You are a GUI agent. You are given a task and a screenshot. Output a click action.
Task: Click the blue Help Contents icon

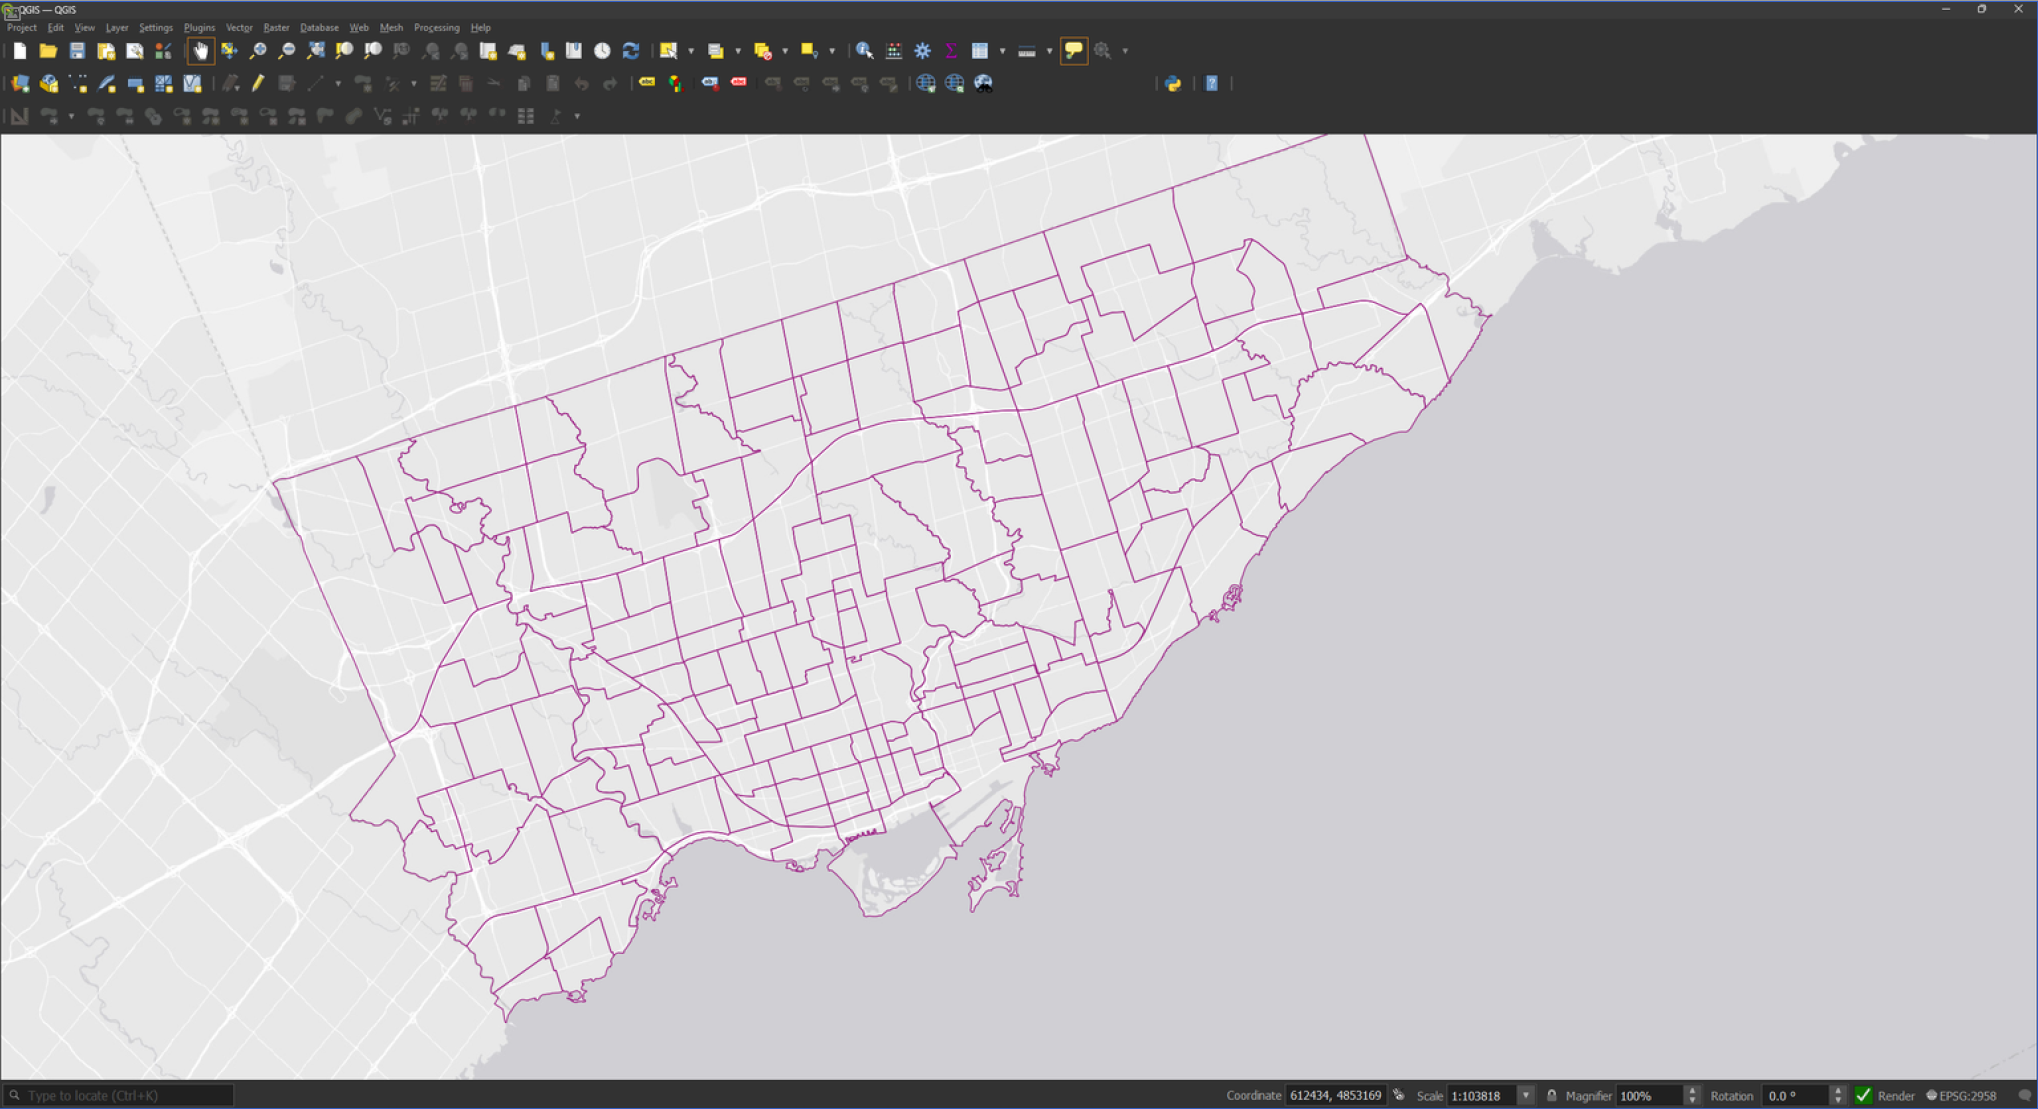1212,84
